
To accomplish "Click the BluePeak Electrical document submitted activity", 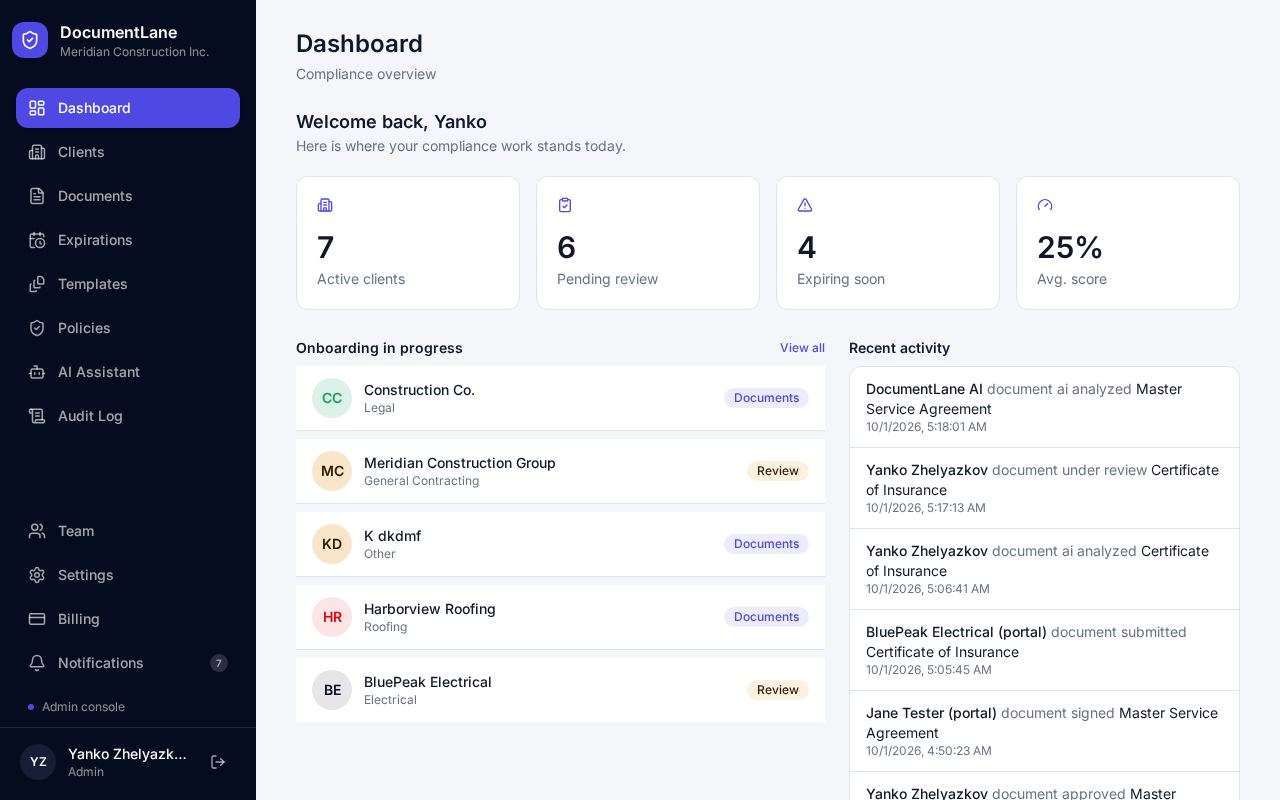I will coord(1044,650).
